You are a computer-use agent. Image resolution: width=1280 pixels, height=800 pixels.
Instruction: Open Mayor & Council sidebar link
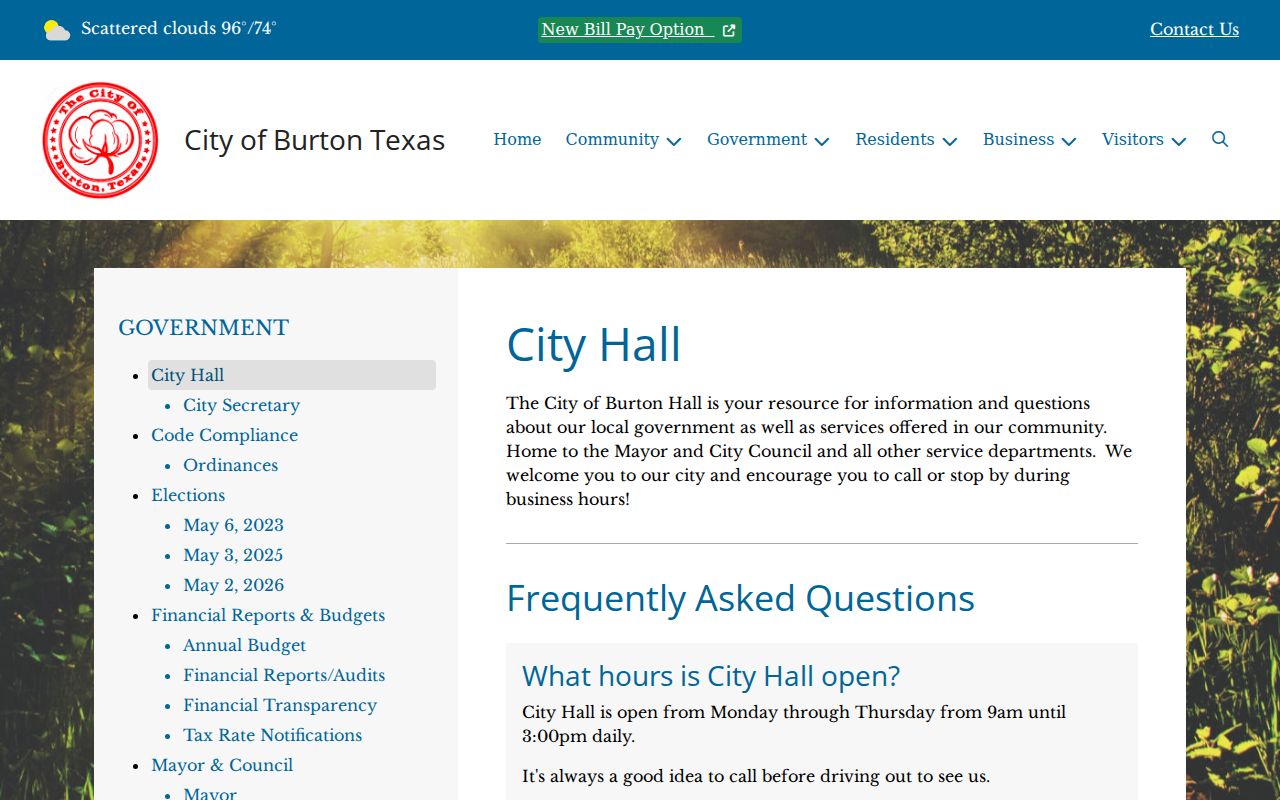point(222,765)
